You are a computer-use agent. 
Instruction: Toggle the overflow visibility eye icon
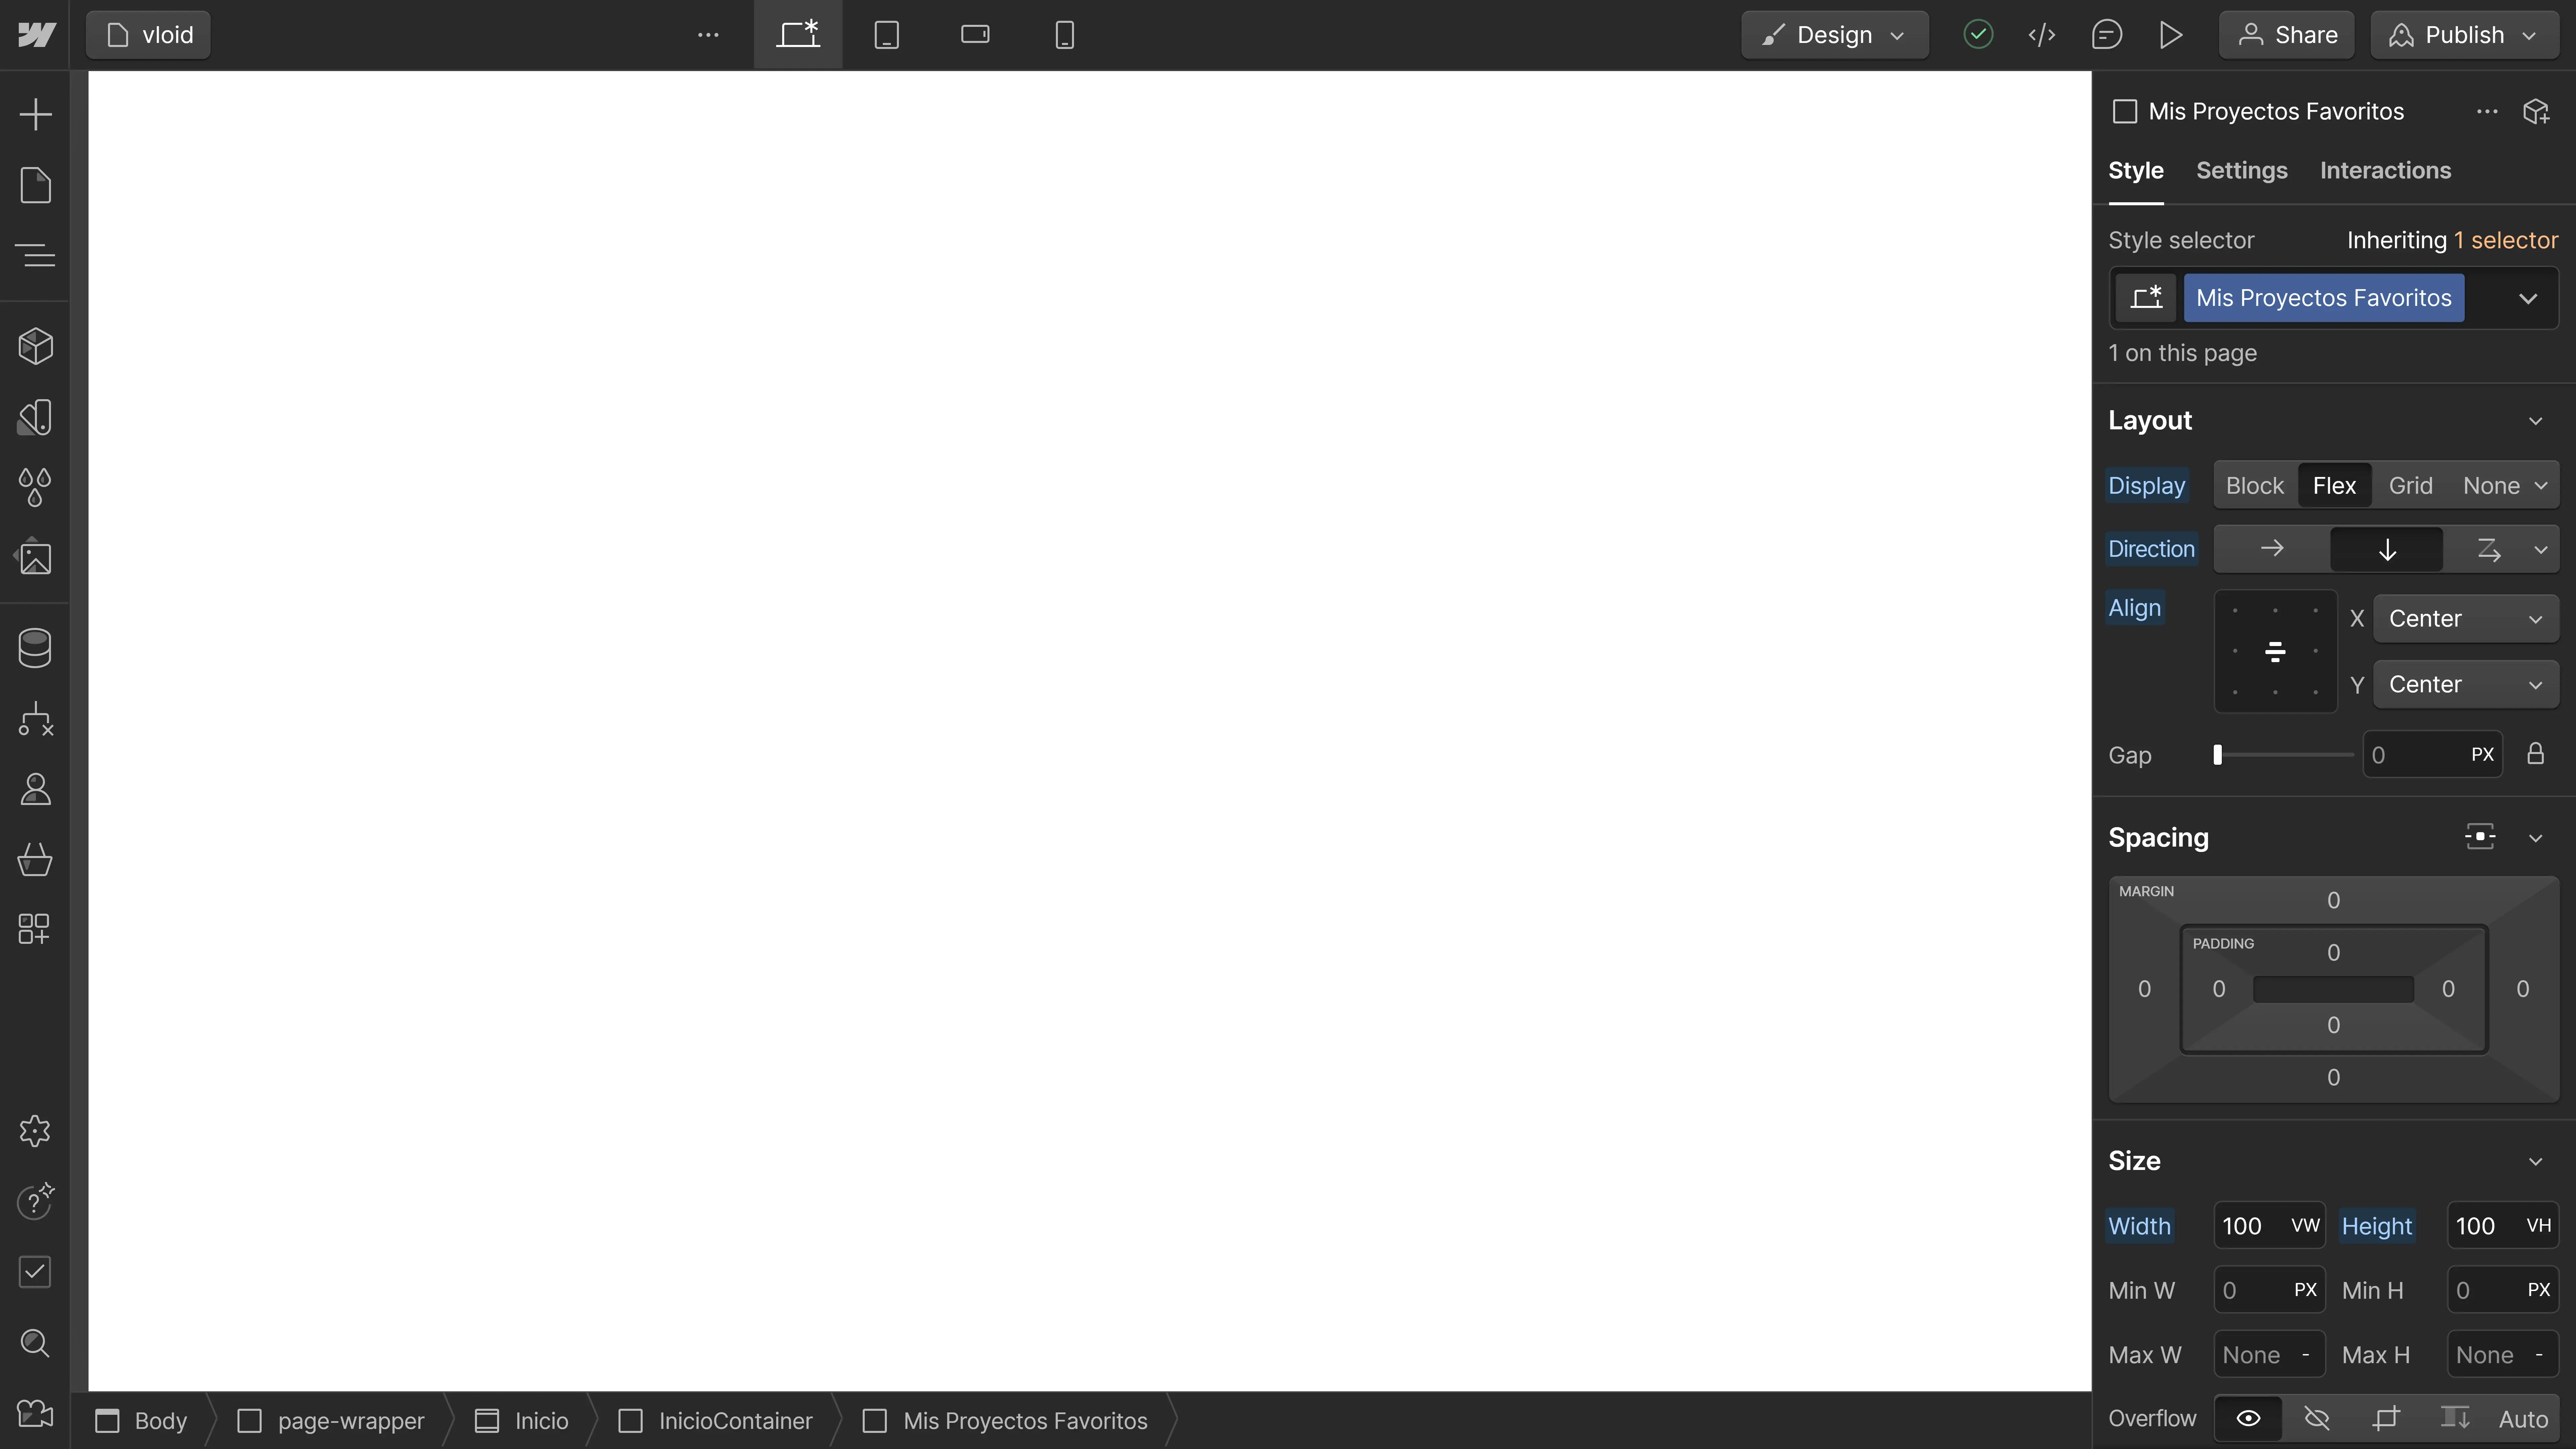click(x=2247, y=1417)
